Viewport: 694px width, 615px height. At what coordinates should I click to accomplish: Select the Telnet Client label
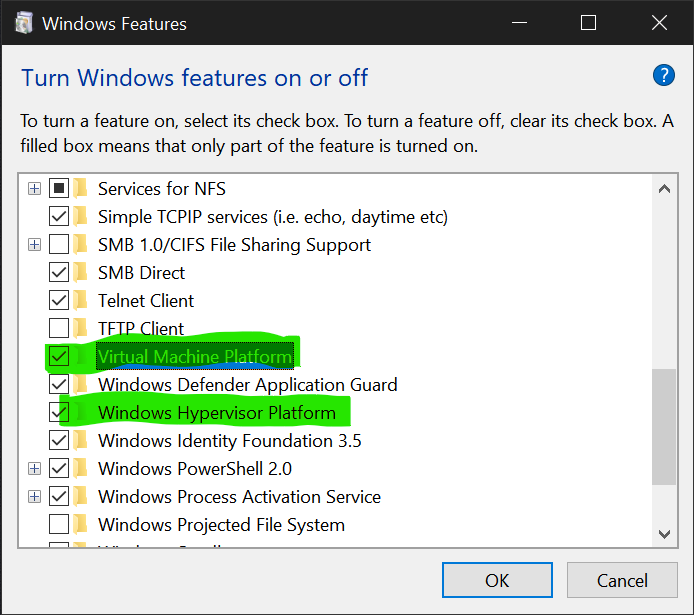click(146, 301)
